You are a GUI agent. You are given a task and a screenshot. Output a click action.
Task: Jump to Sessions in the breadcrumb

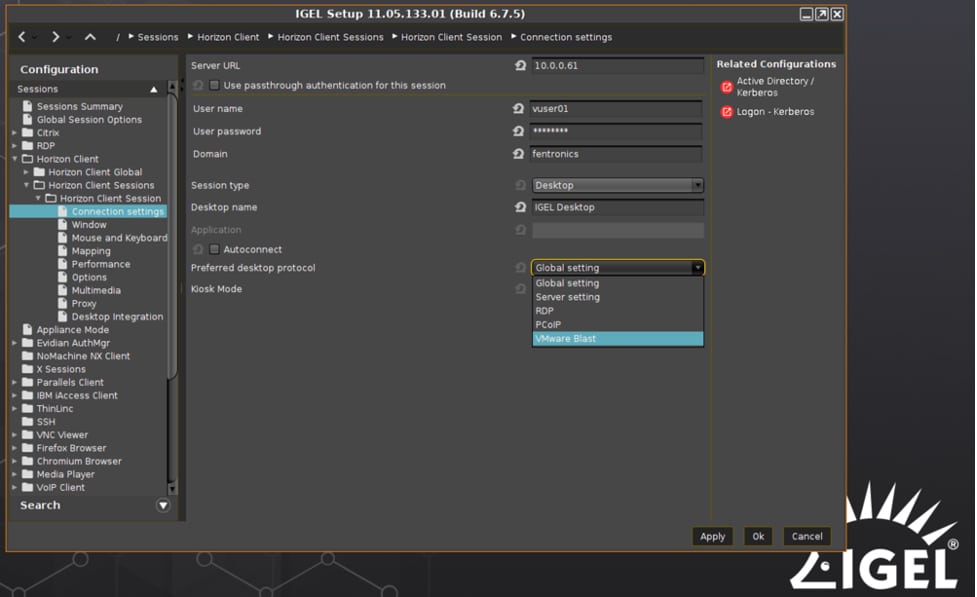click(158, 37)
